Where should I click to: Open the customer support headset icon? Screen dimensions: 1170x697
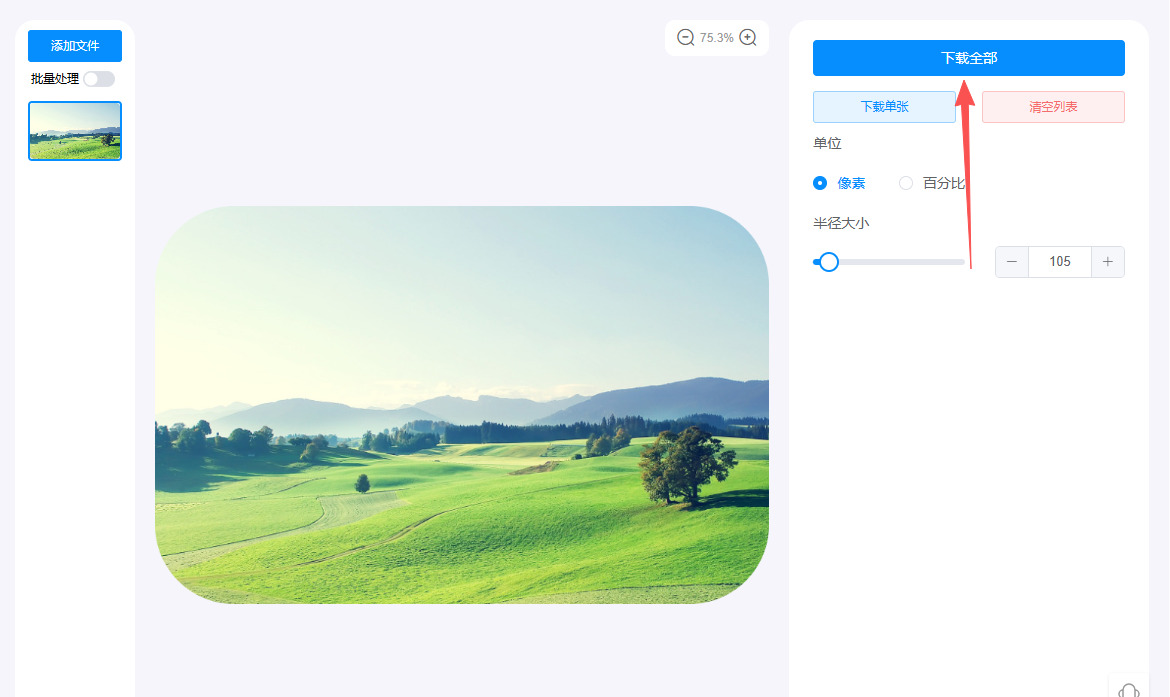(1129, 690)
